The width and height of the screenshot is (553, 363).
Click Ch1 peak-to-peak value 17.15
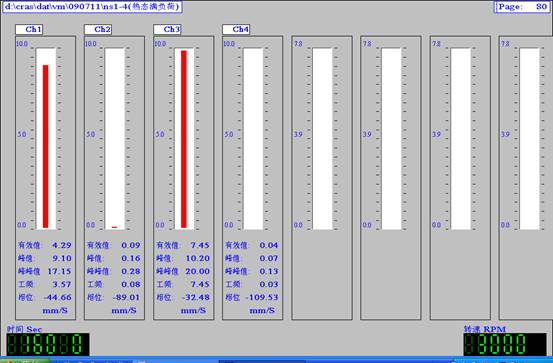(59, 271)
